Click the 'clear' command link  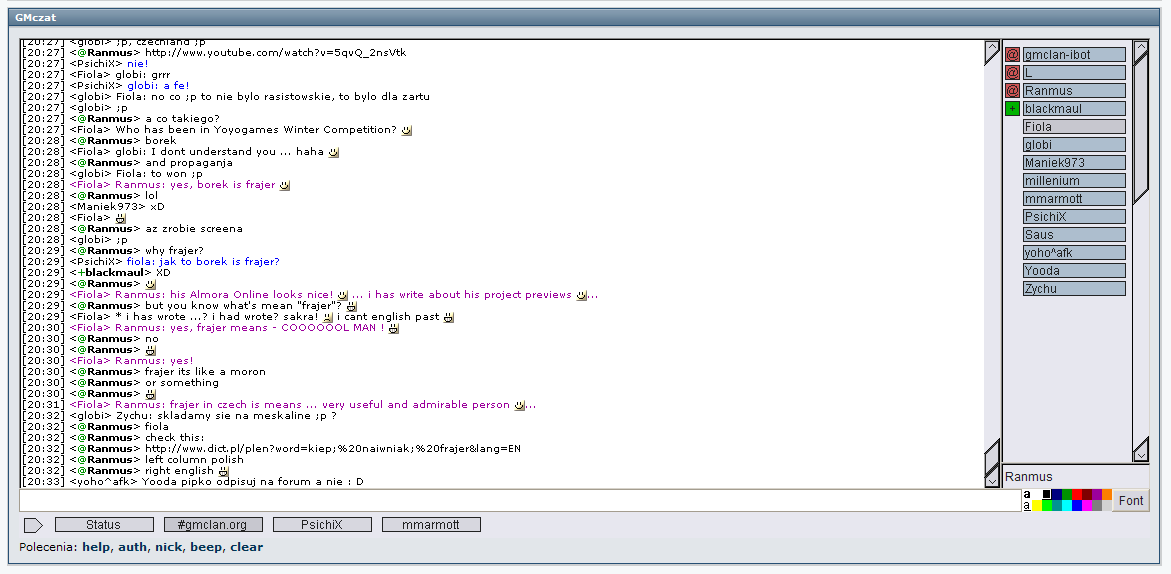point(247,547)
